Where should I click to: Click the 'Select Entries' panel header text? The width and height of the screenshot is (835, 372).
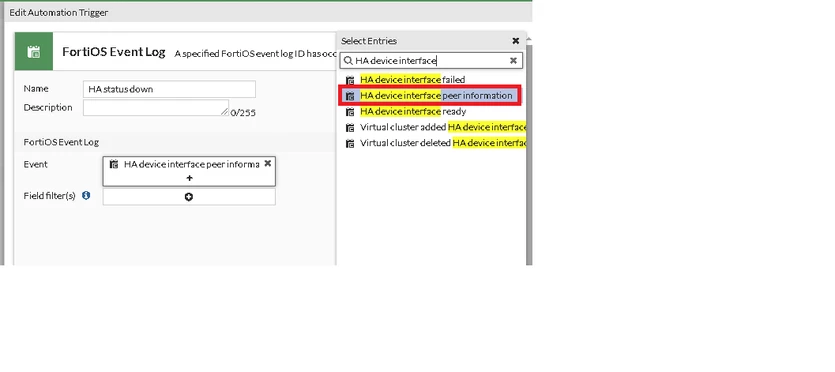tap(369, 41)
